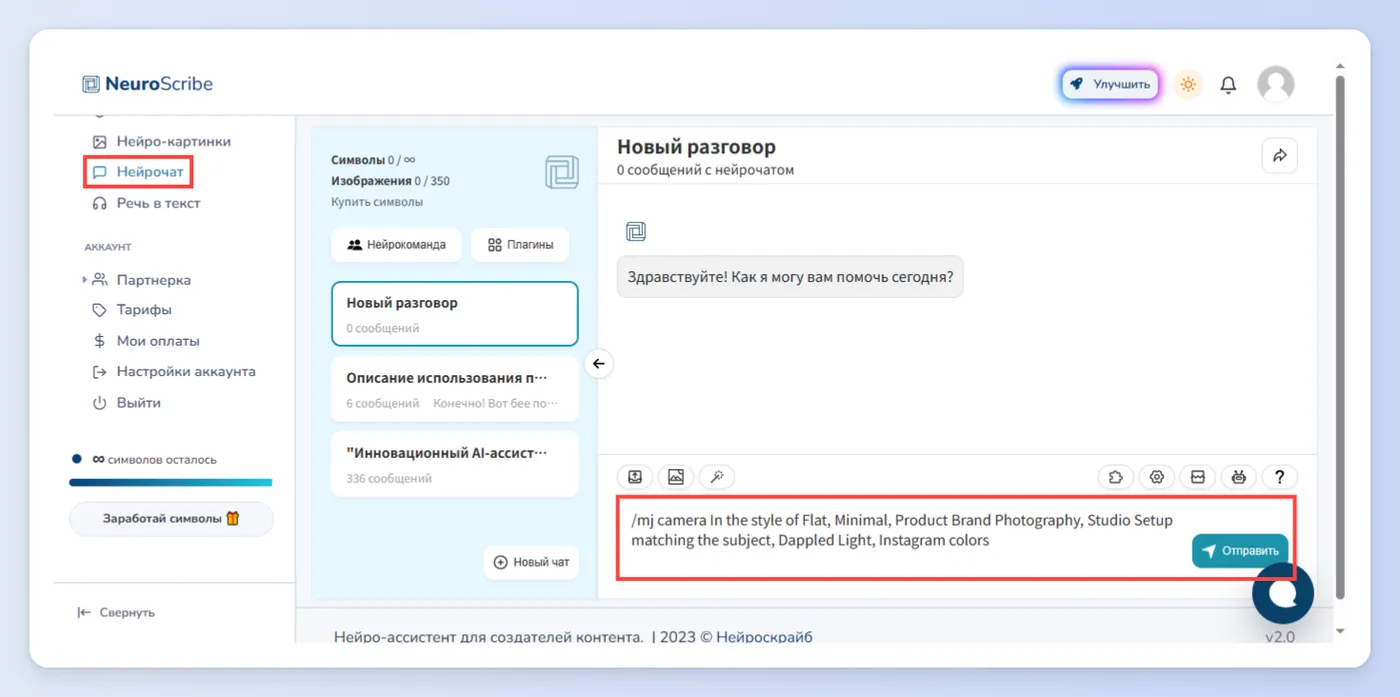Click into the prompt text field

point(905,538)
